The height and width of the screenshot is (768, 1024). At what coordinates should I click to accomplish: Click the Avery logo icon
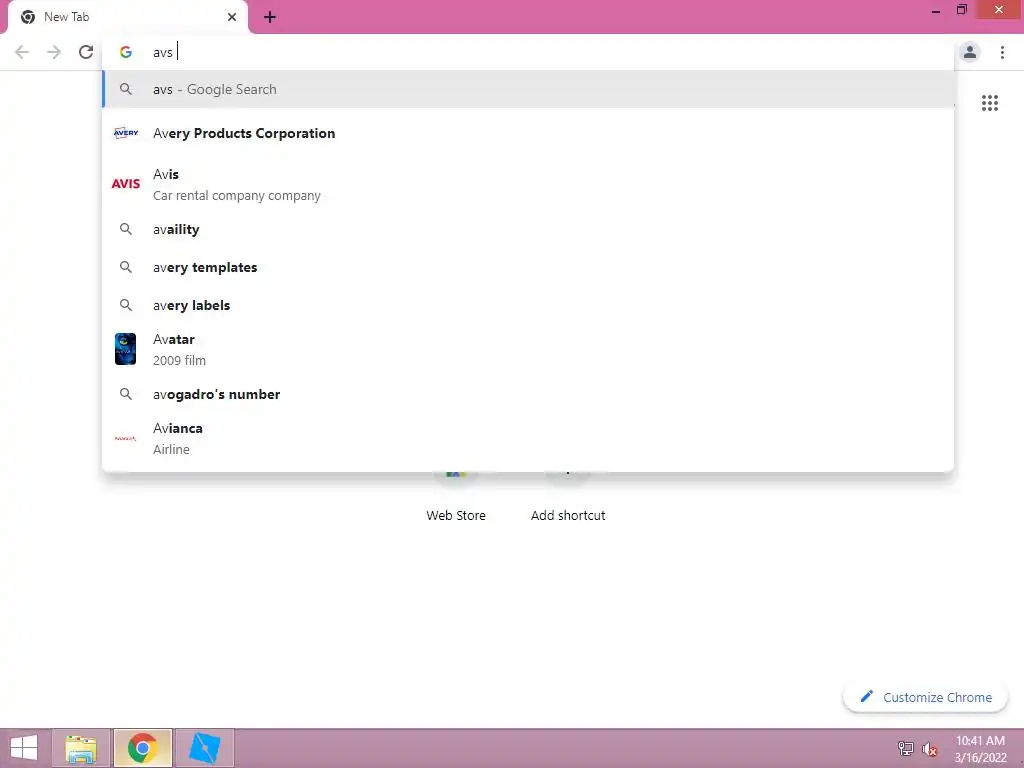125,133
